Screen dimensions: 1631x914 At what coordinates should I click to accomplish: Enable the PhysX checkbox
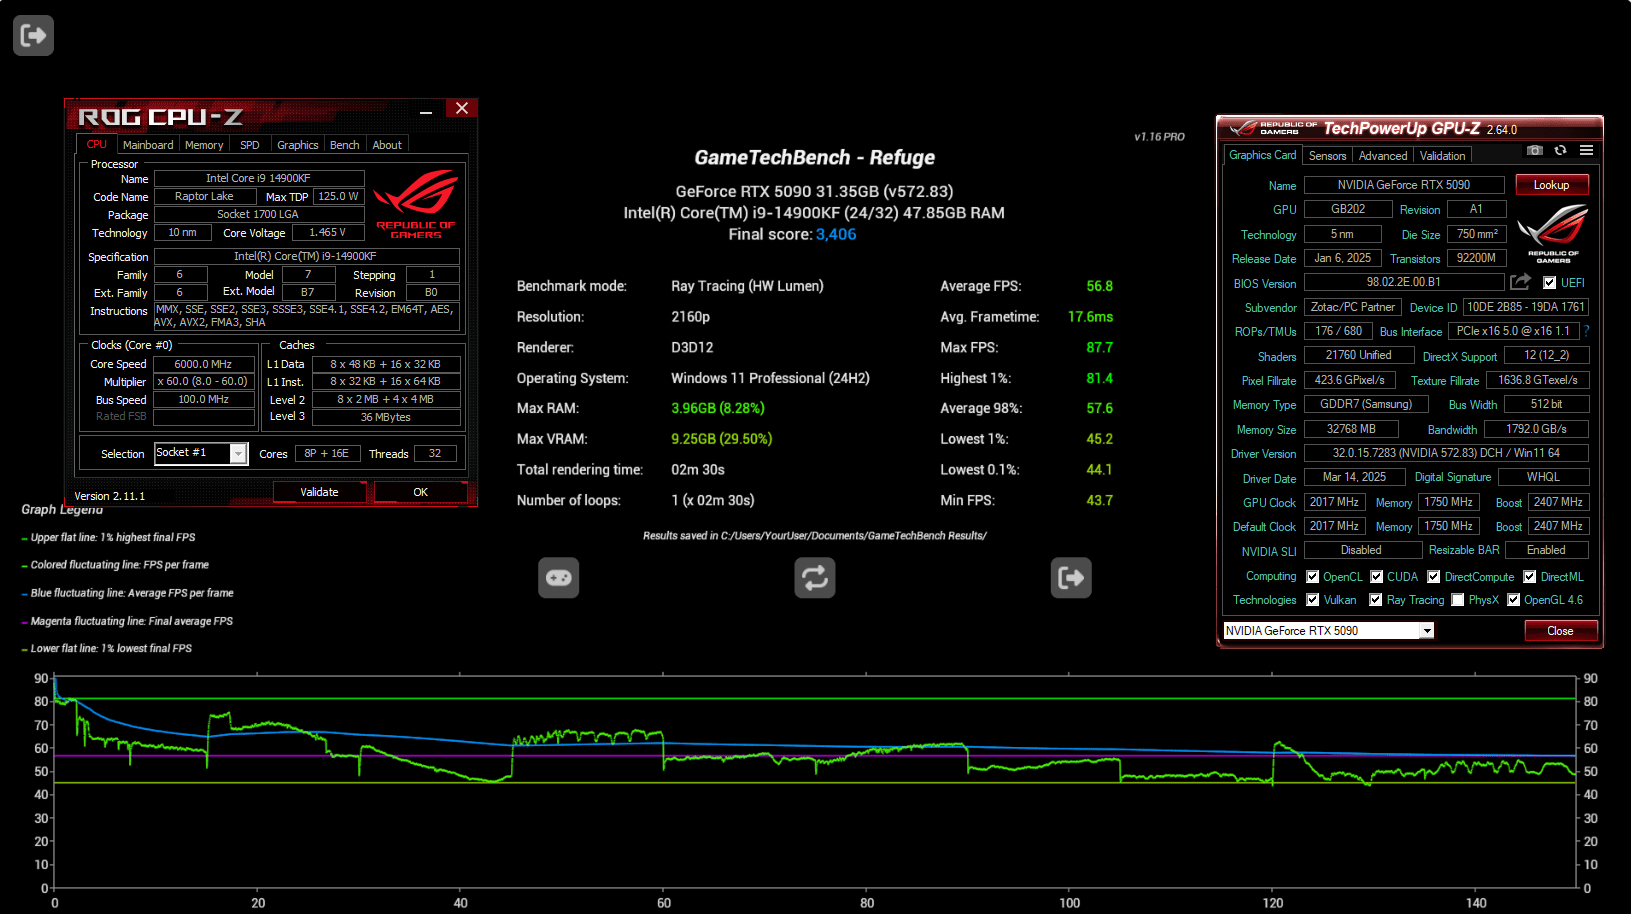pyautogui.click(x=1457, y=600)
